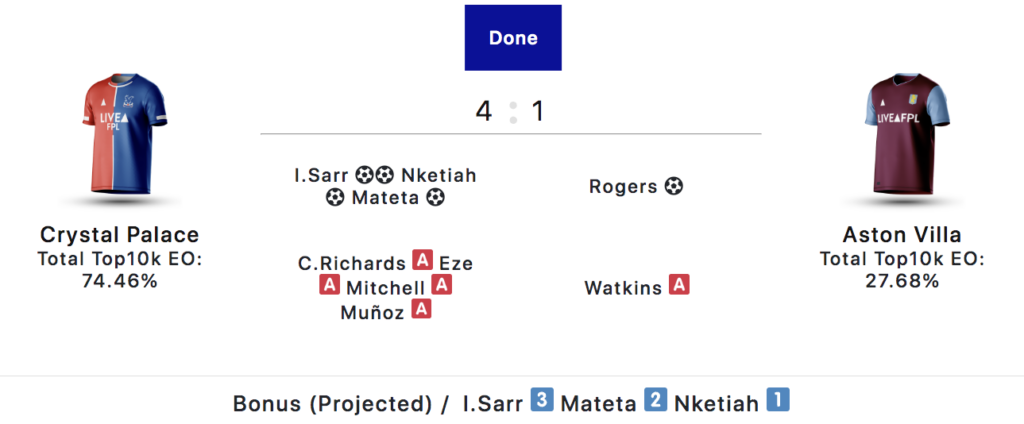Click the blue 2 bonus badge for Mateta
Viewport: 1024px width, 424px height.
coord(656,401)
